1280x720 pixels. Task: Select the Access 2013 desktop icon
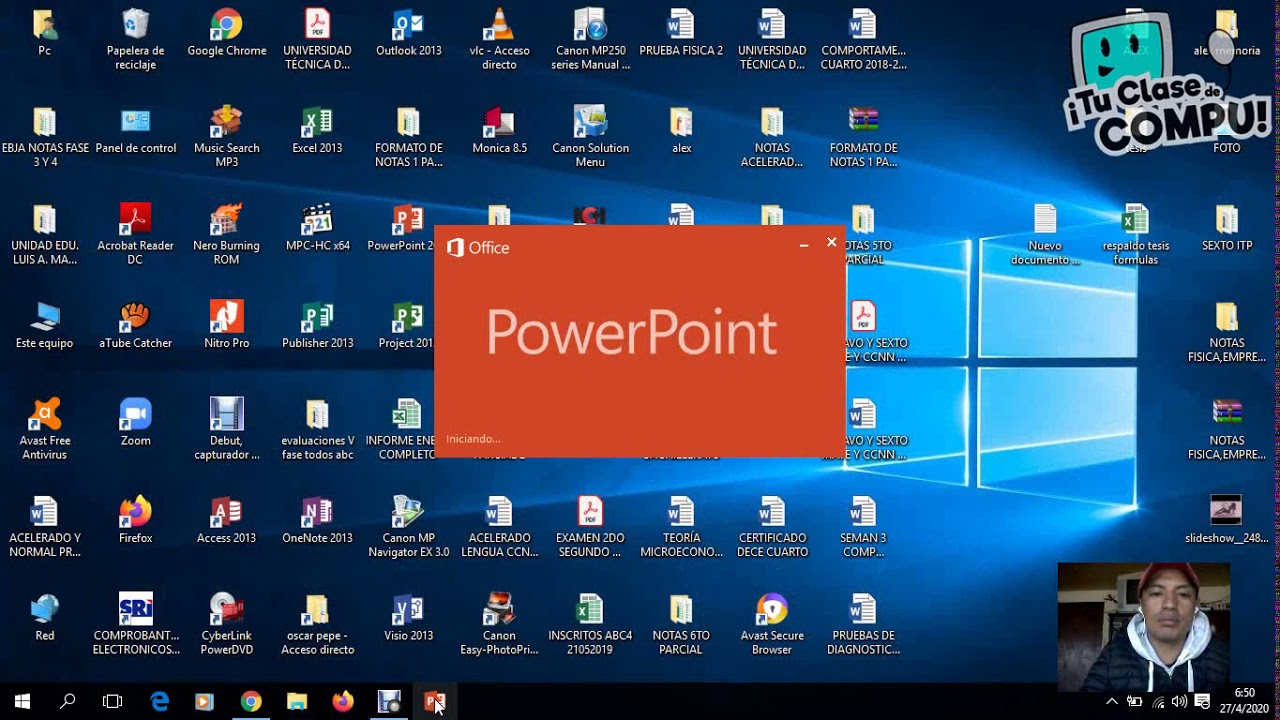226,520
